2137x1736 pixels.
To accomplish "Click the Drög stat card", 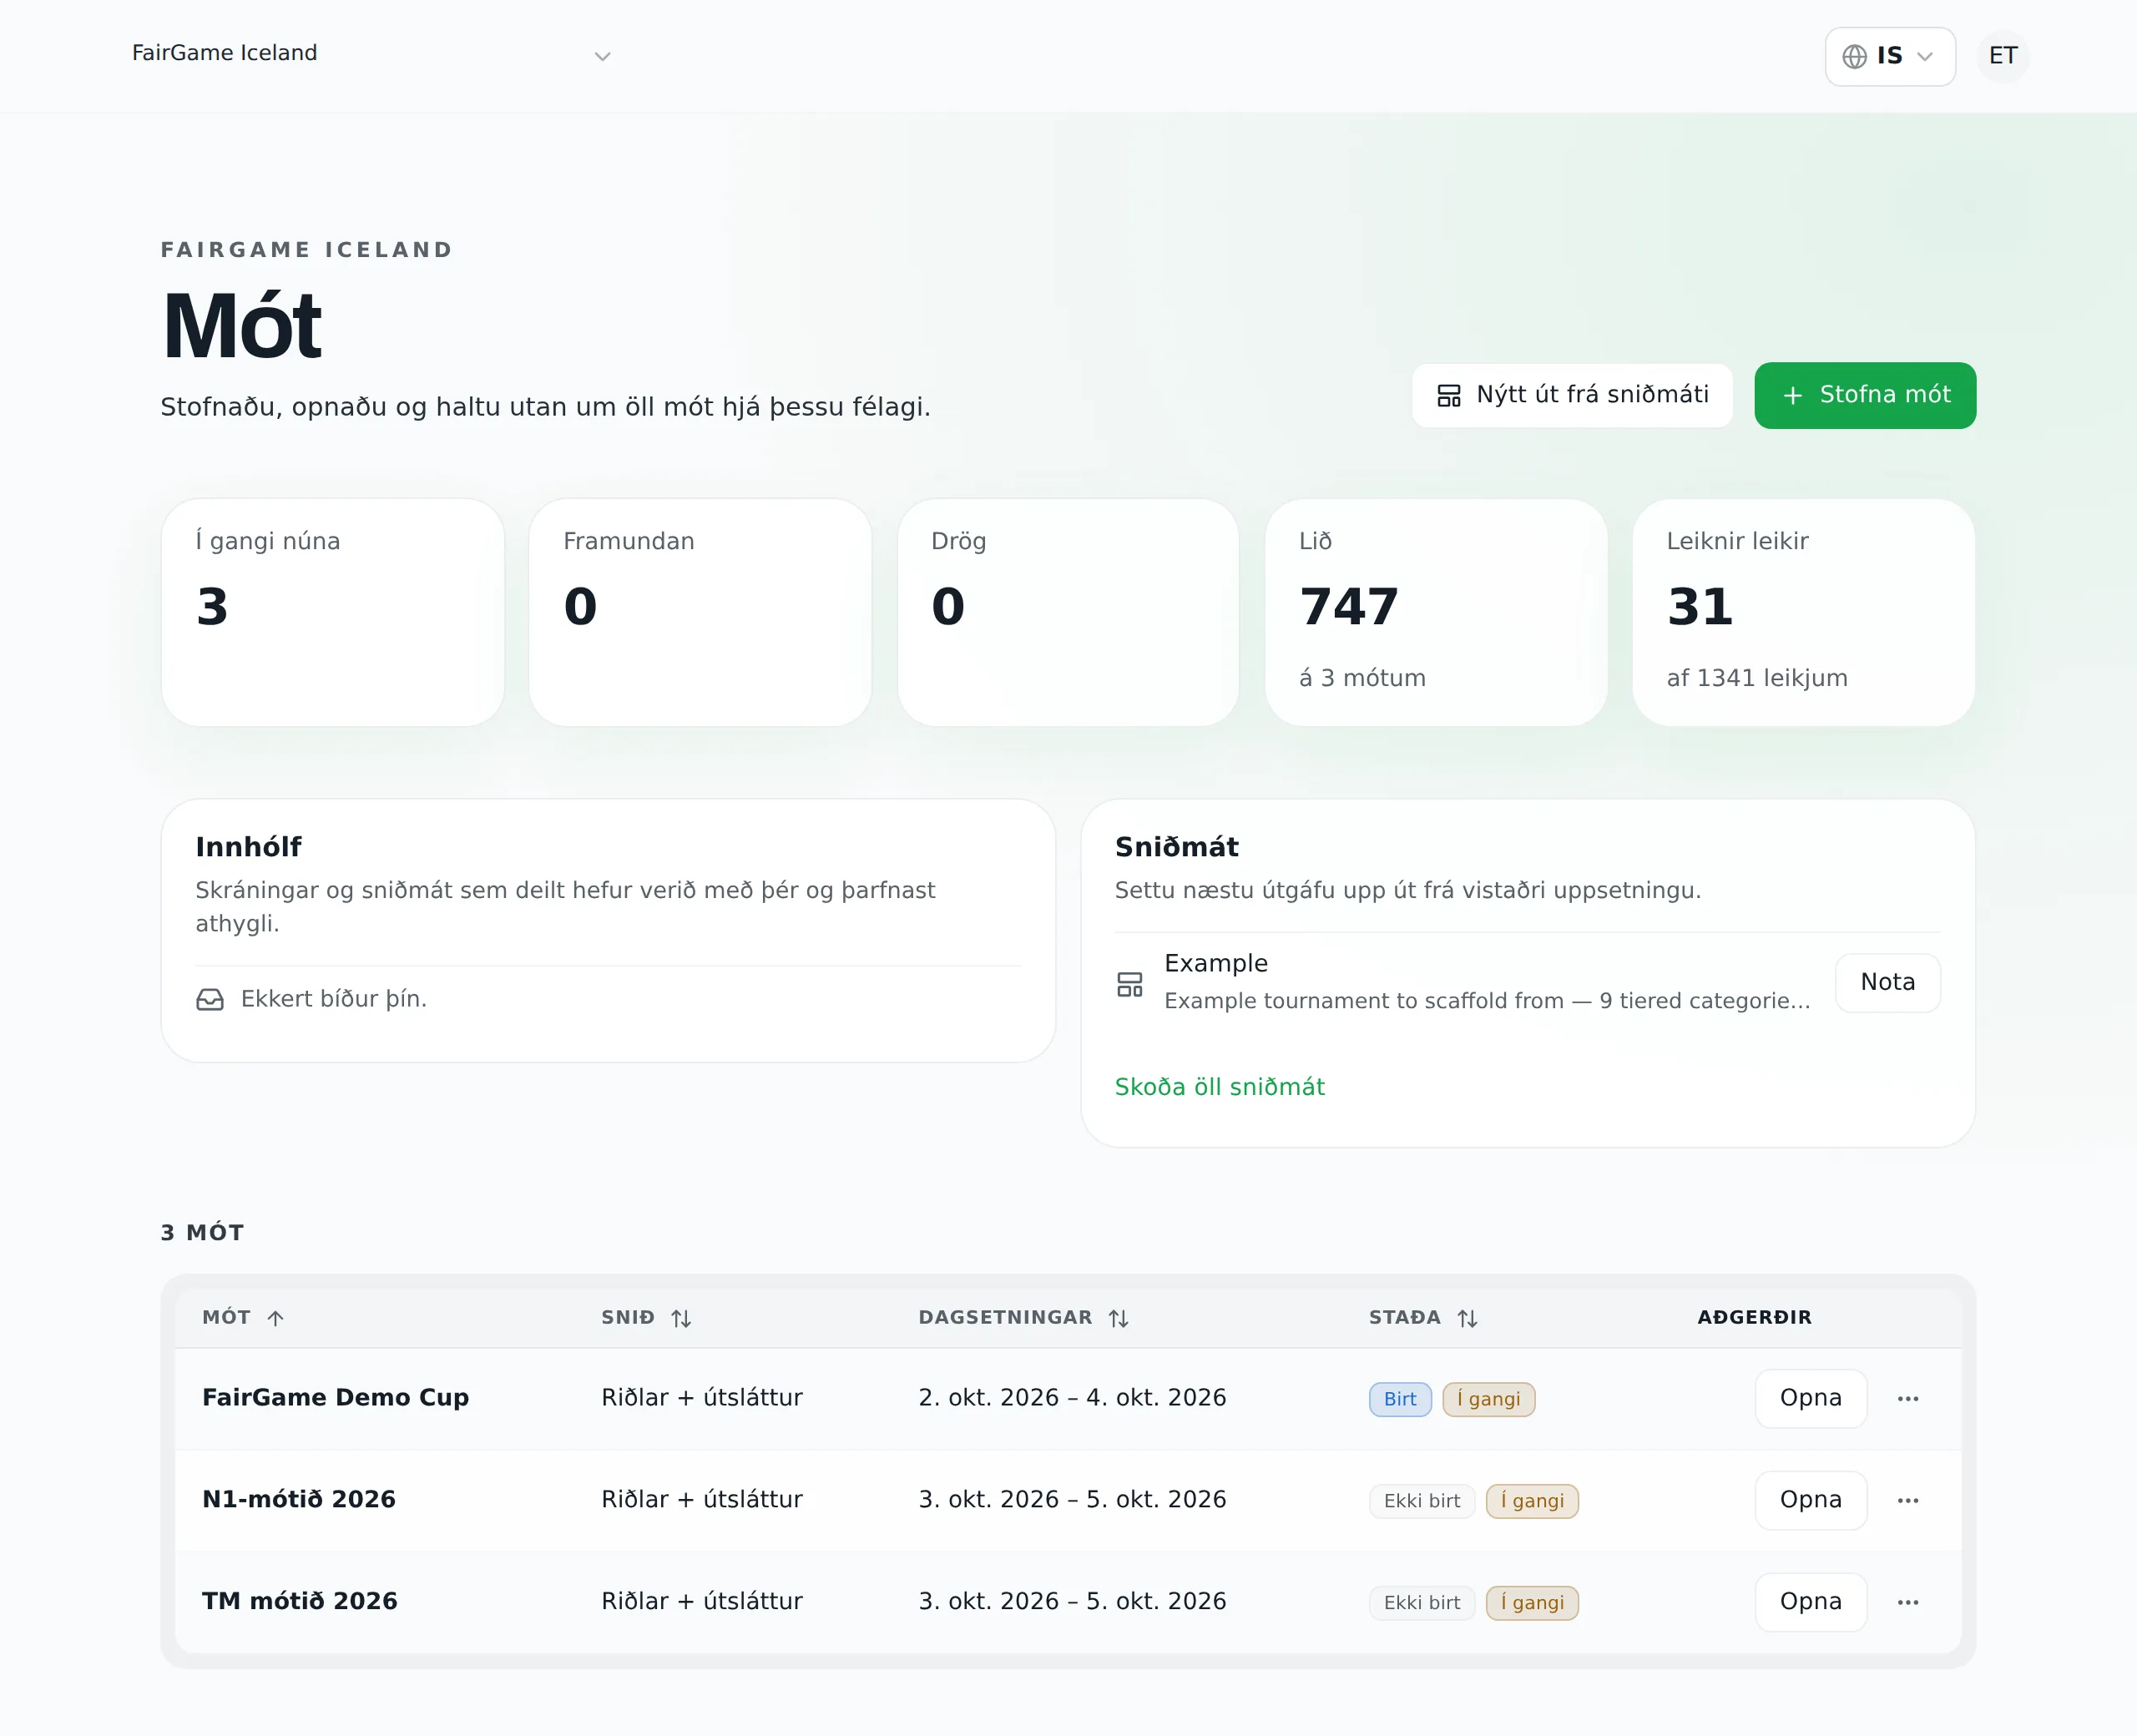I will 1068,612.
